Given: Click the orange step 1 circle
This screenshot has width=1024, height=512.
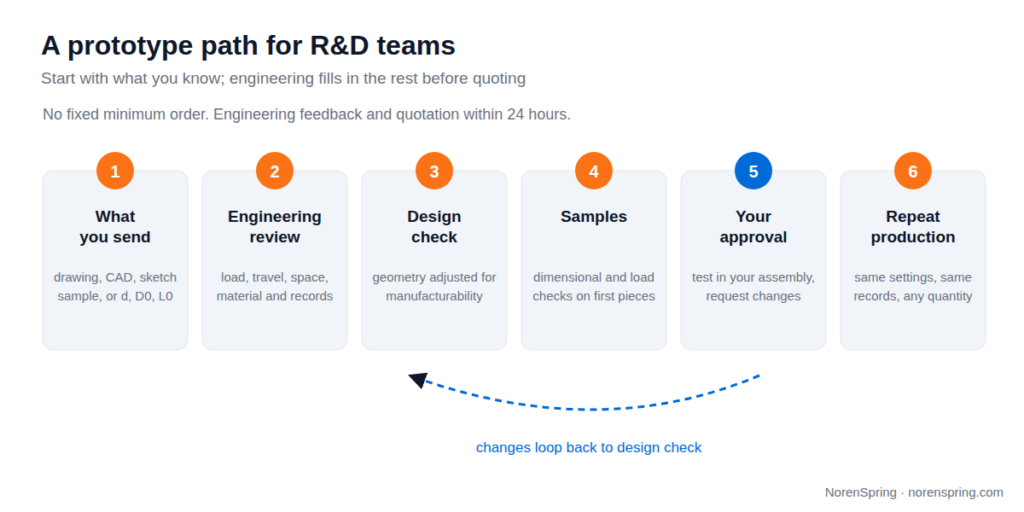Looking at the screenshot, I should point(115,171).
